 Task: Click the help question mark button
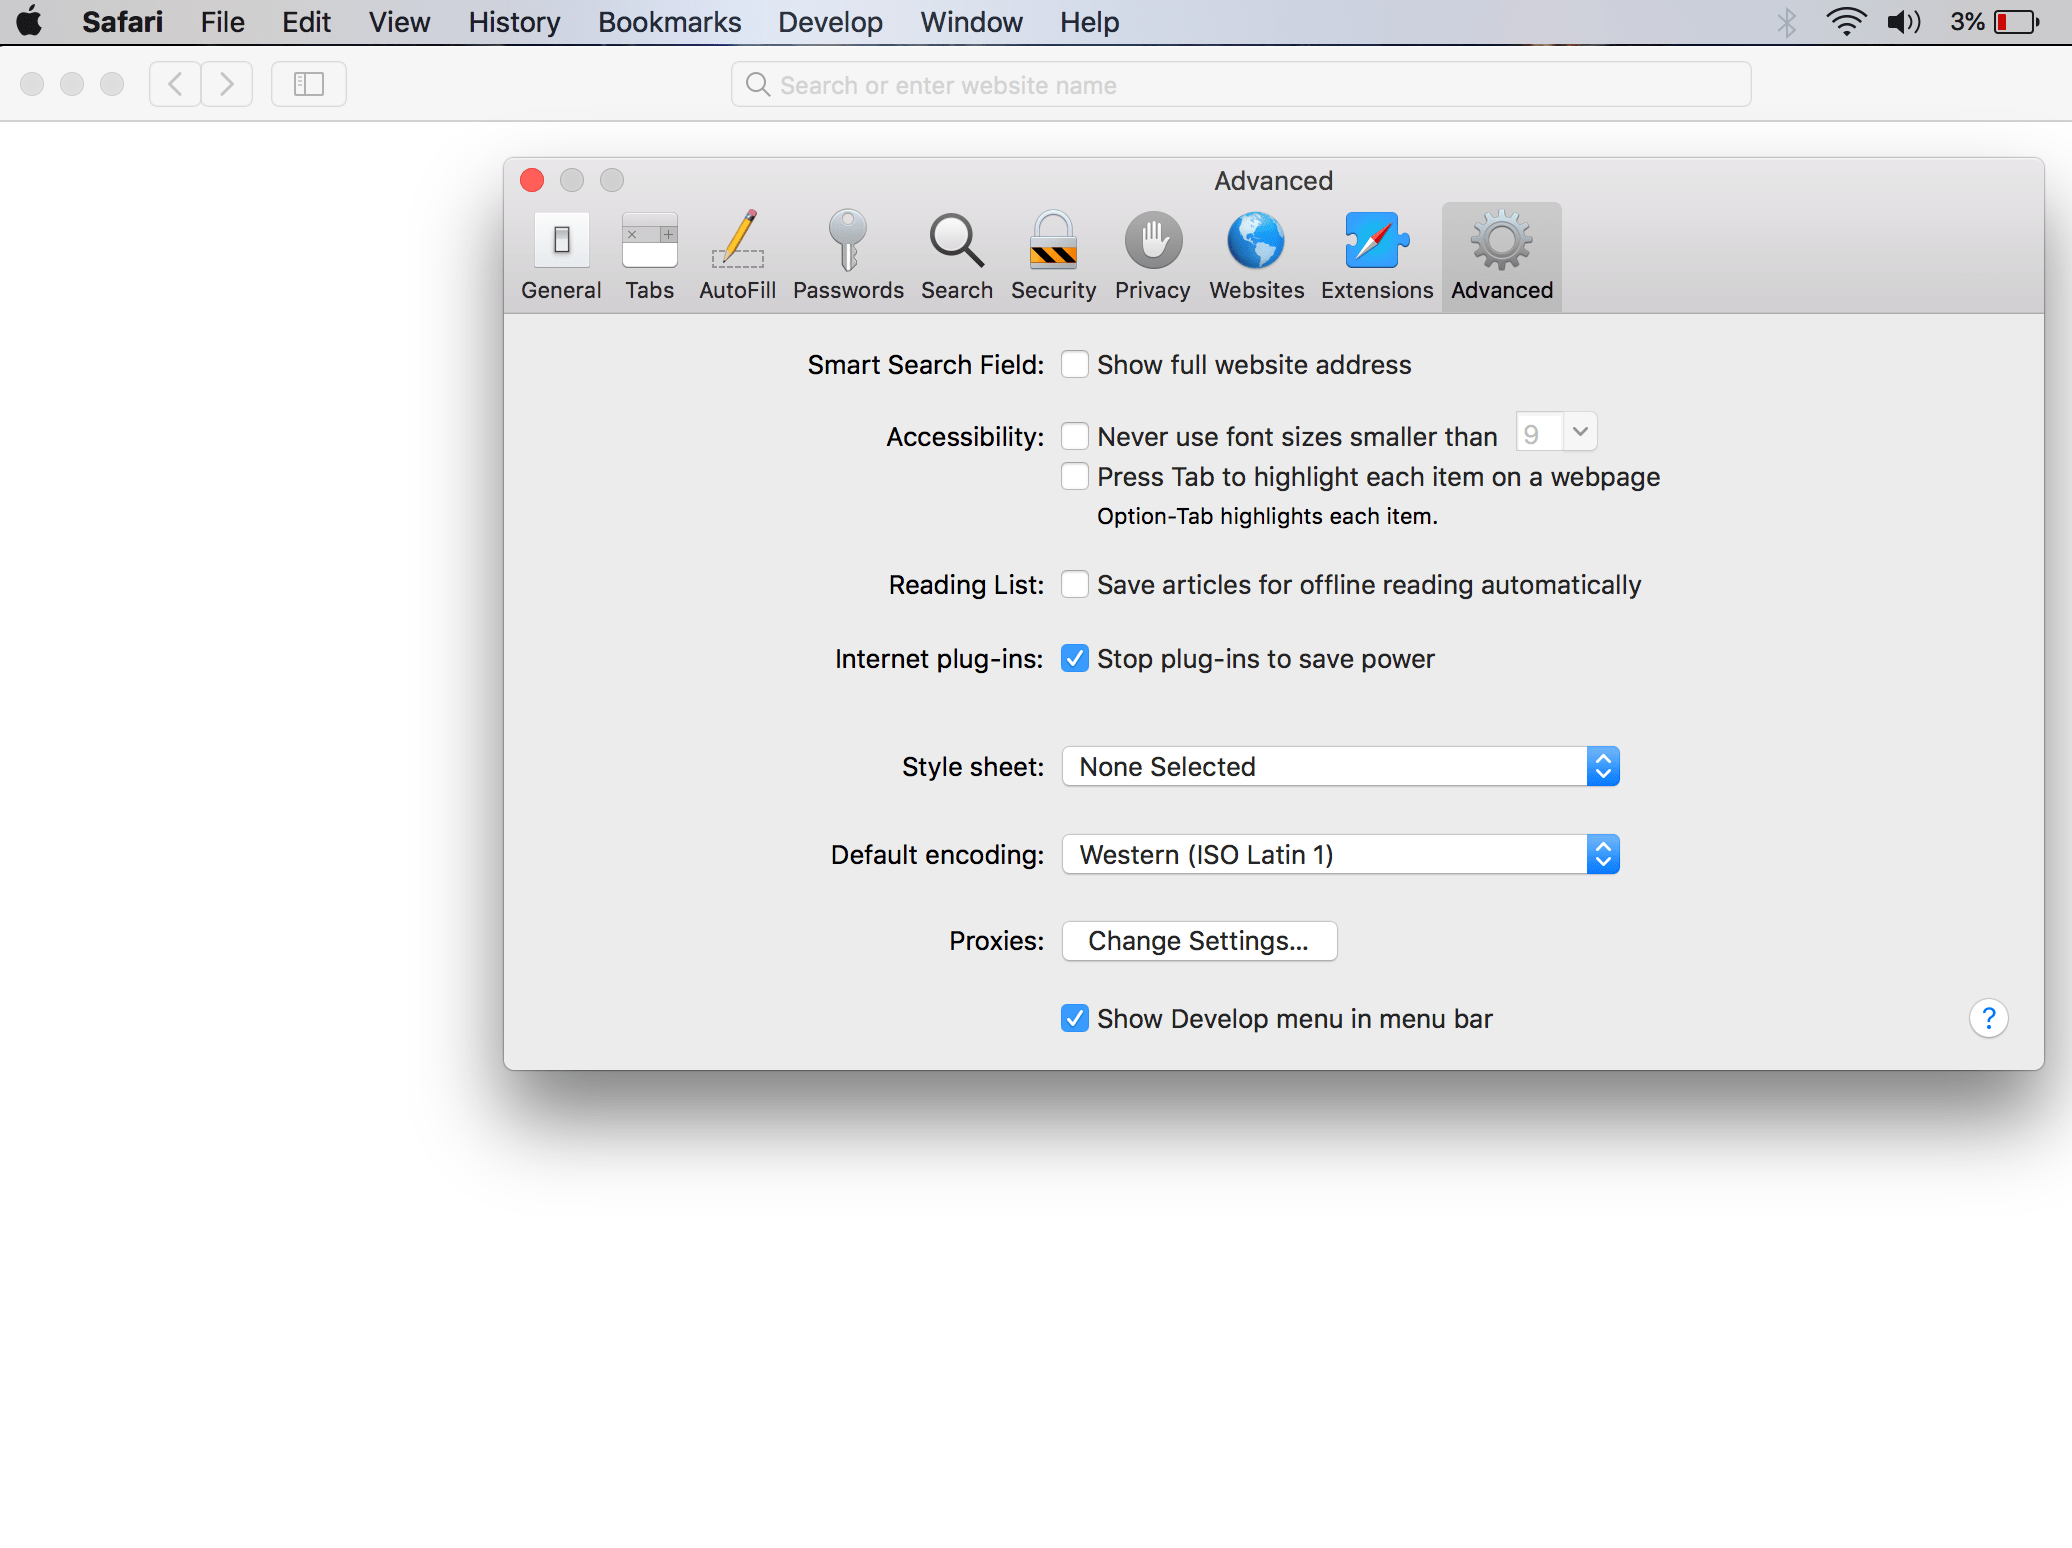point(1989,1018)
